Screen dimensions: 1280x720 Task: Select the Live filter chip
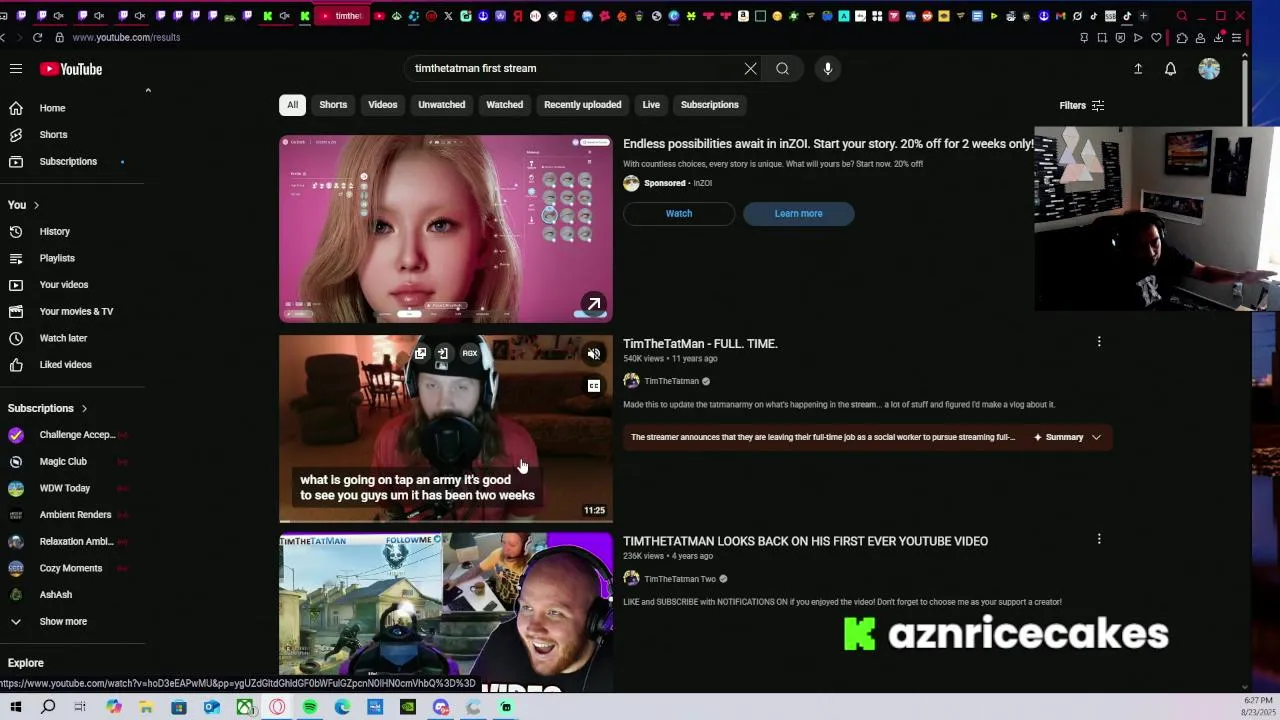(651, 105)
